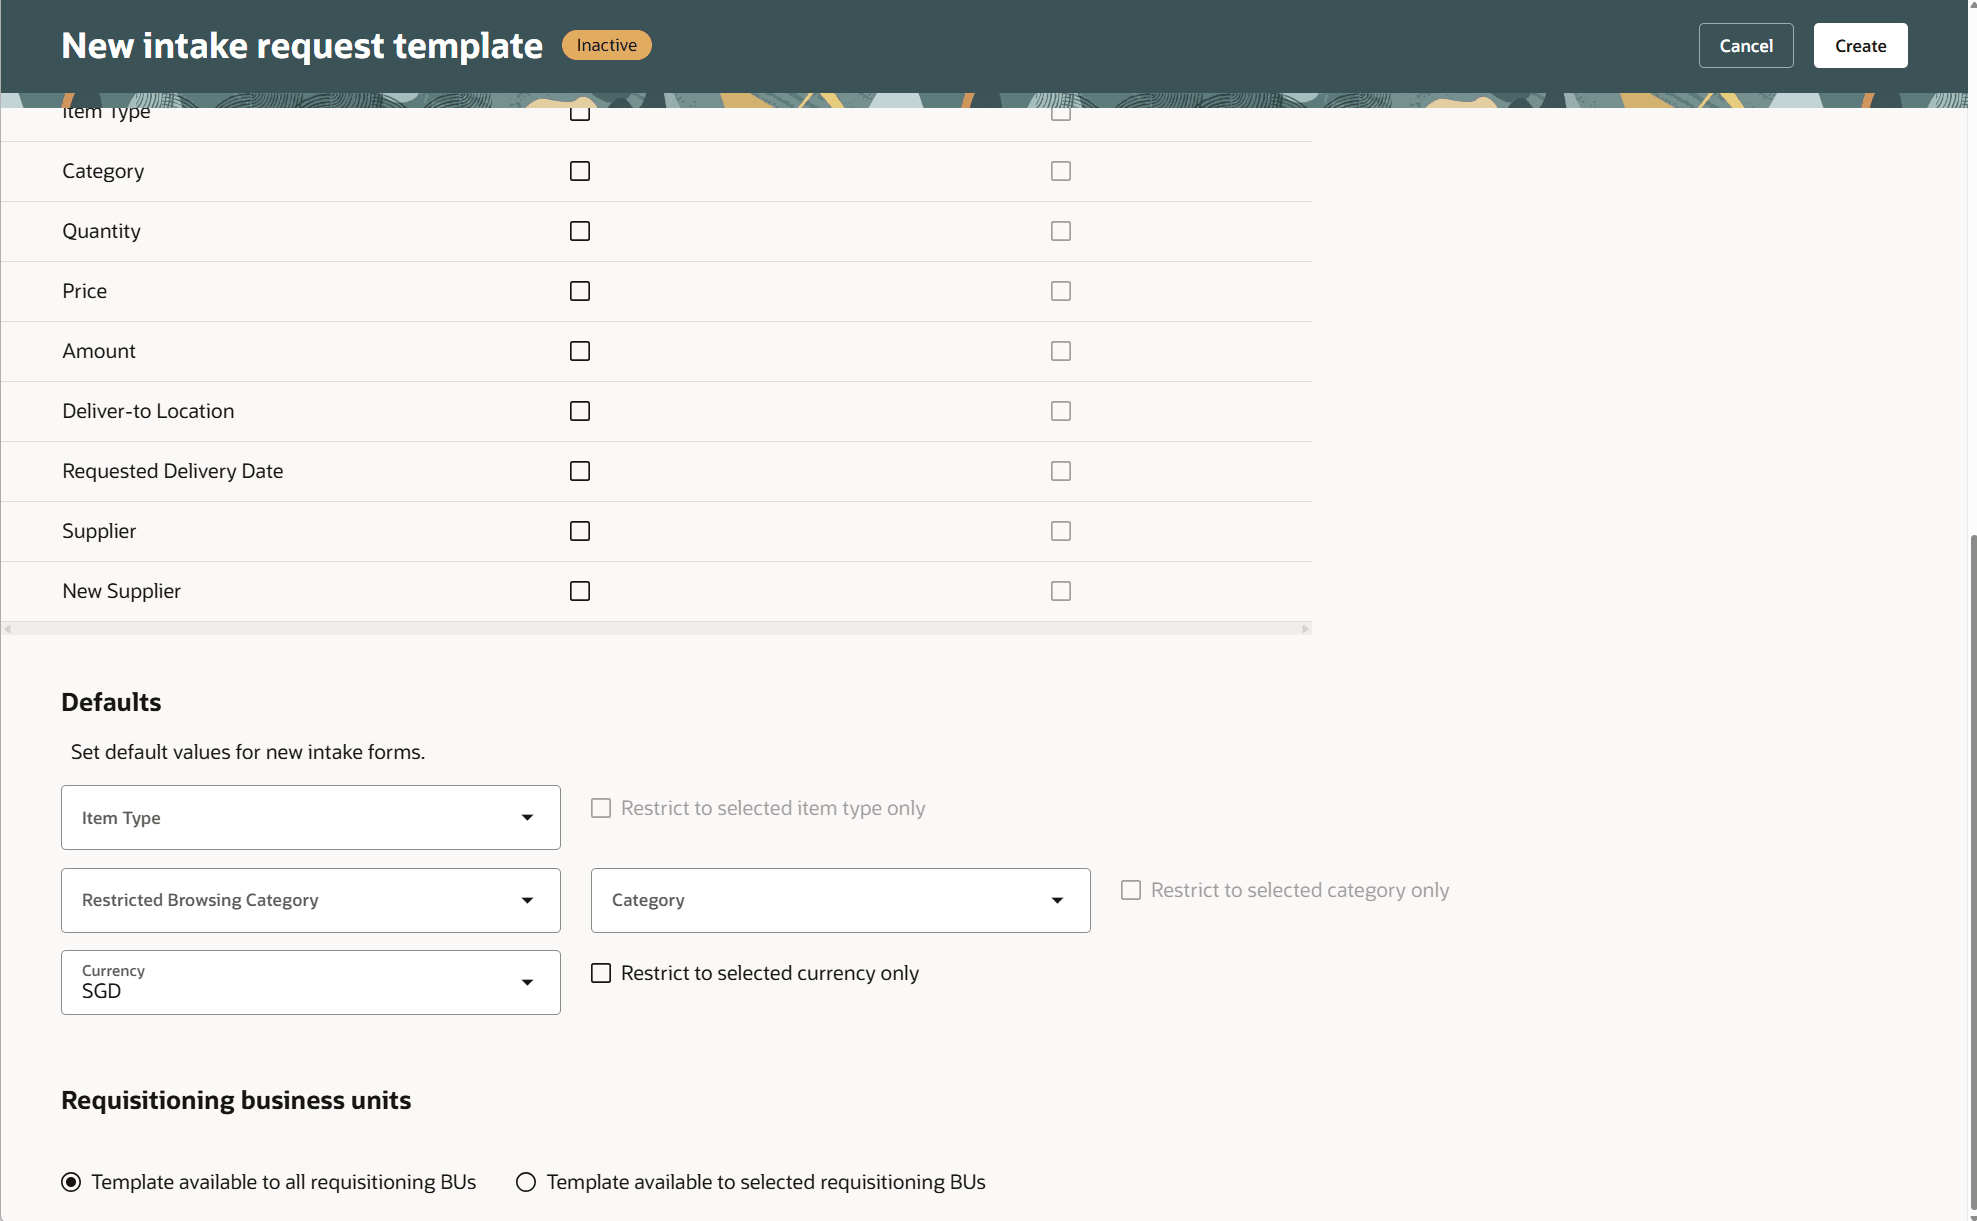
Task: Tick the second checkbox in the Supplier row
Action: (x=1061, y=531)
